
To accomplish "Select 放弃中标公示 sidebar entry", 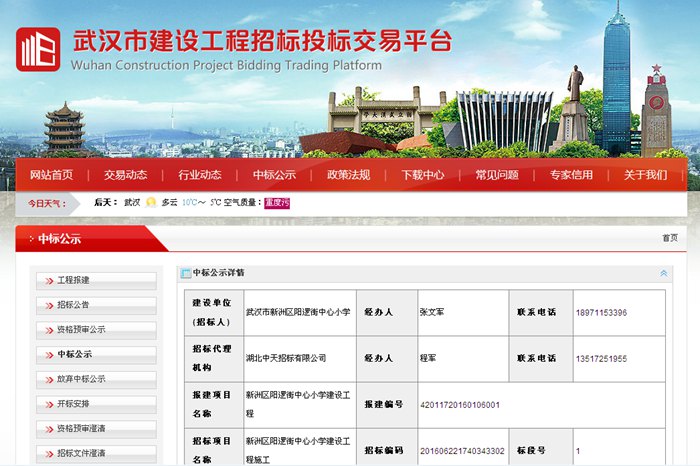I will pos(82,379).
